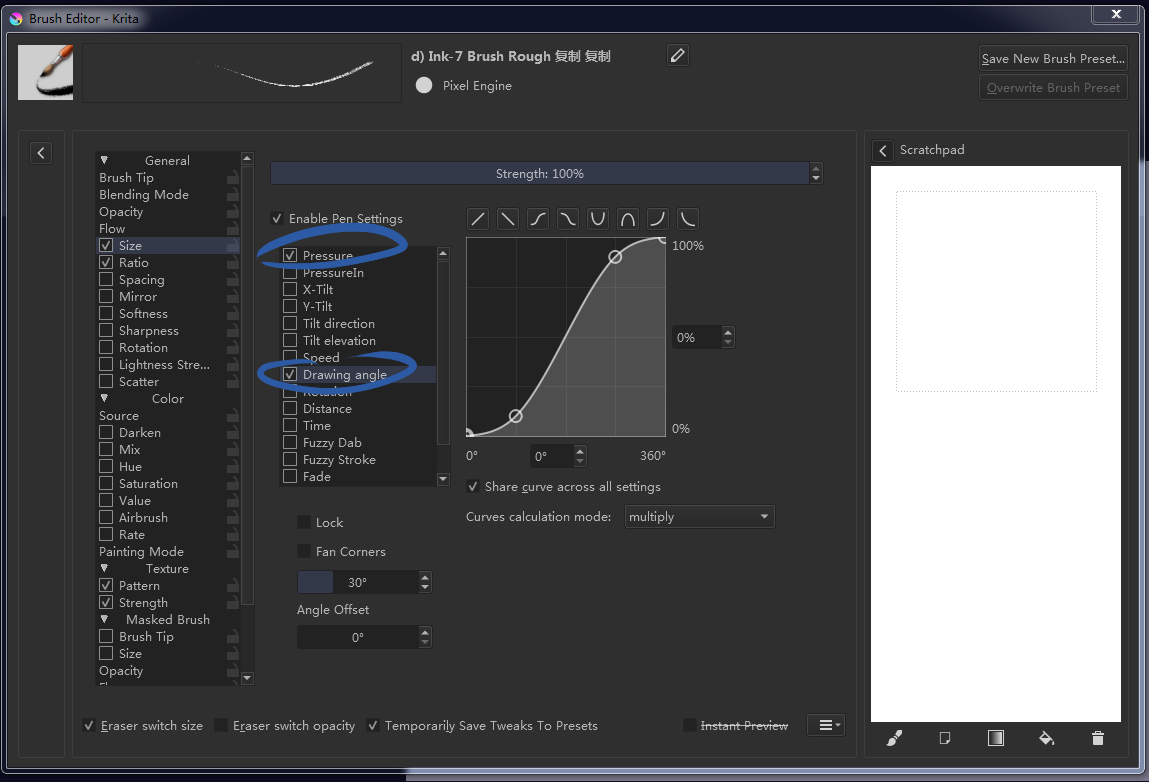Viewport: 1149px width, 782px height.
Task: Fill scratchpad with background color bucket
Action: [x=1046, y=738]
